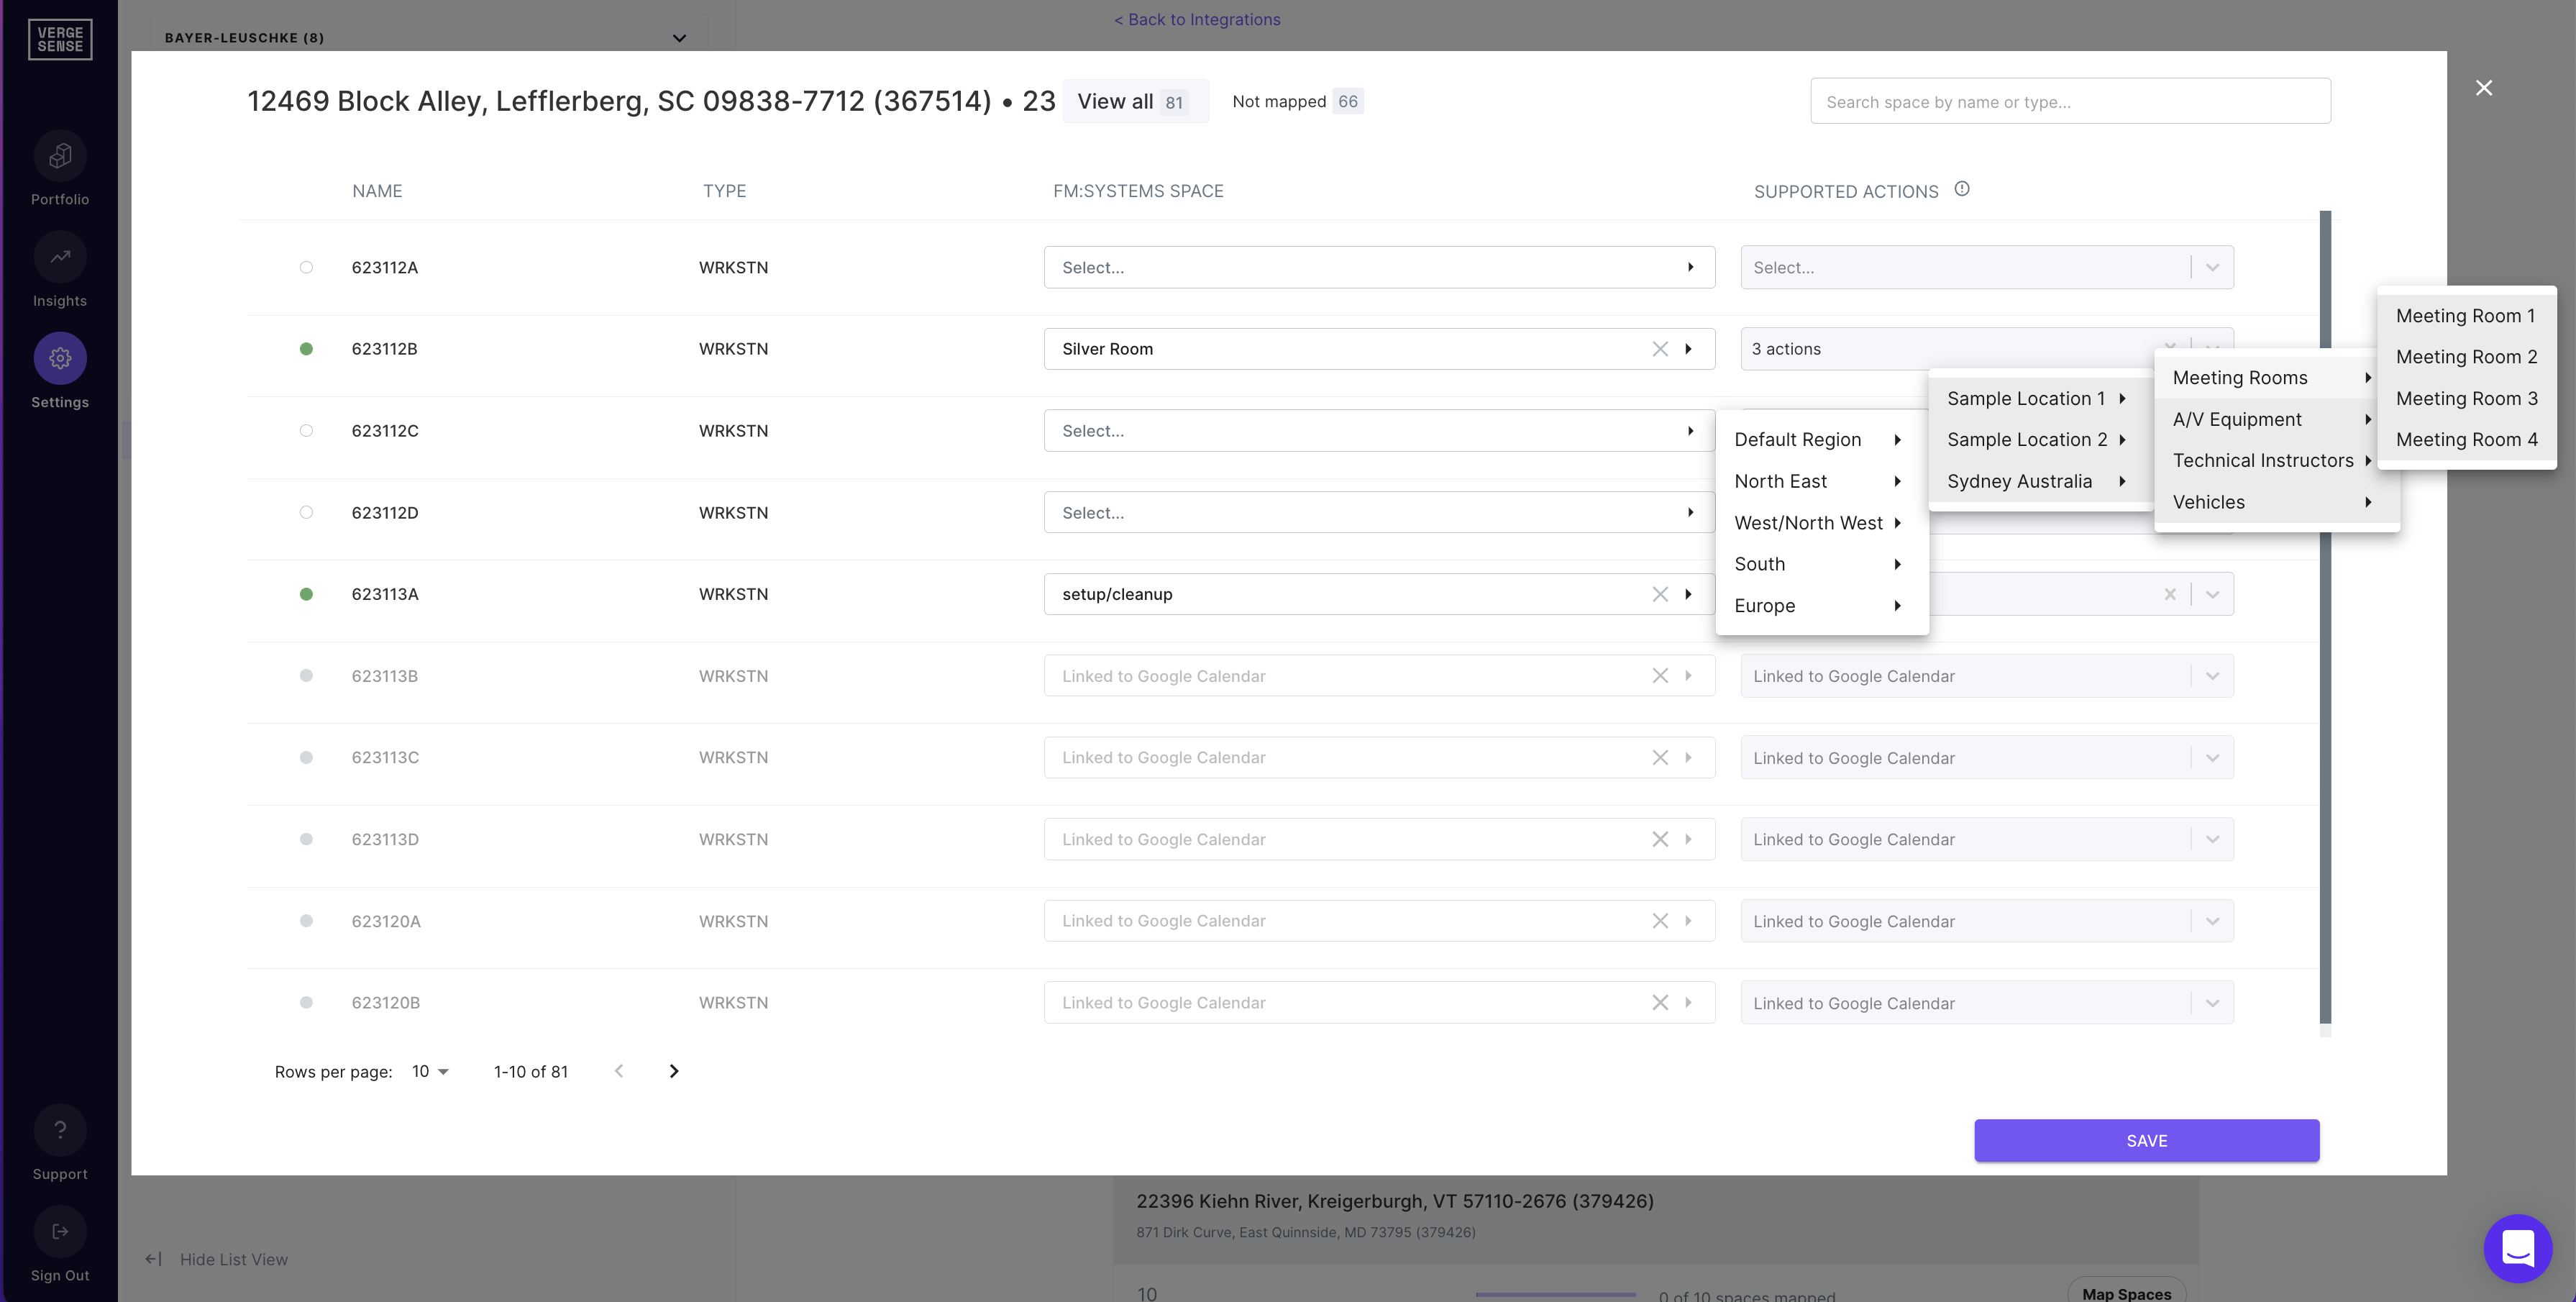Clear 623113B linked space selection
This screenshot has height=1302, width=2576.
(1660, 676)
